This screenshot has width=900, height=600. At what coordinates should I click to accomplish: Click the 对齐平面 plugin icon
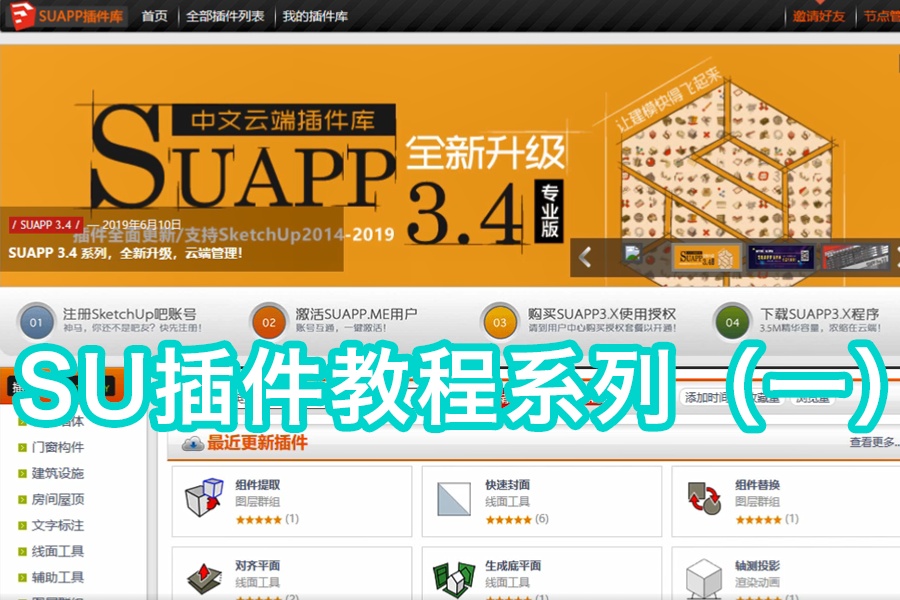click(203, 579)
